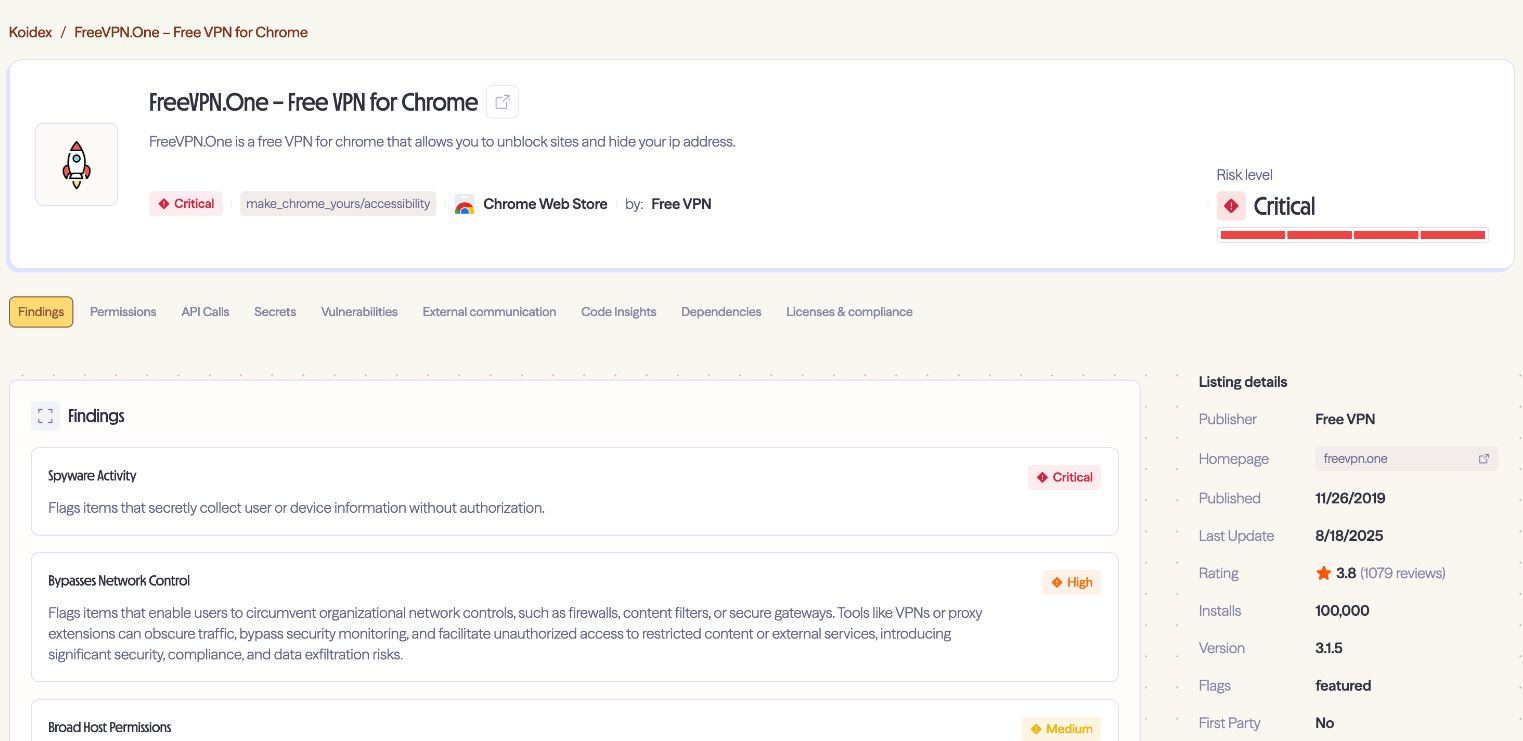Click the orange rating star icon
Viewport: 1523px width, 741px height.
[x=1324, y=573]
